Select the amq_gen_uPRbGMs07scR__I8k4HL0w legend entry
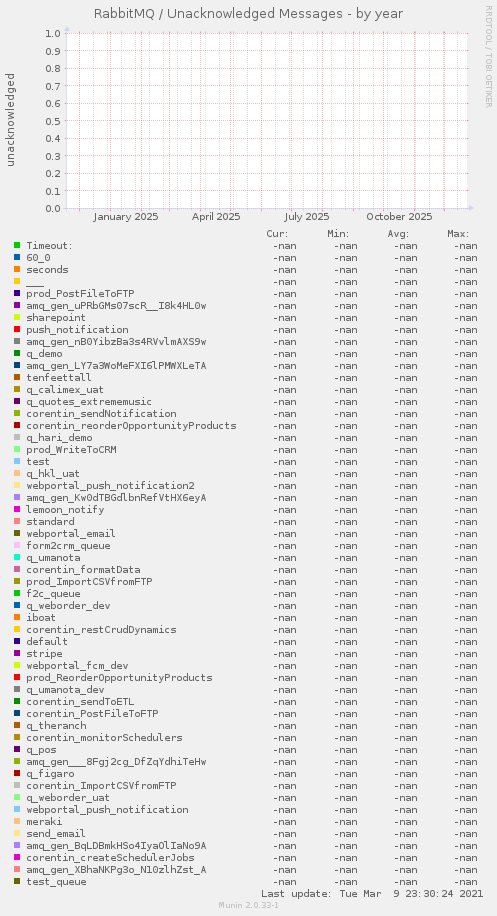Image resolution: width=497 pixels, height=916 pixels. tap(116, 306)
